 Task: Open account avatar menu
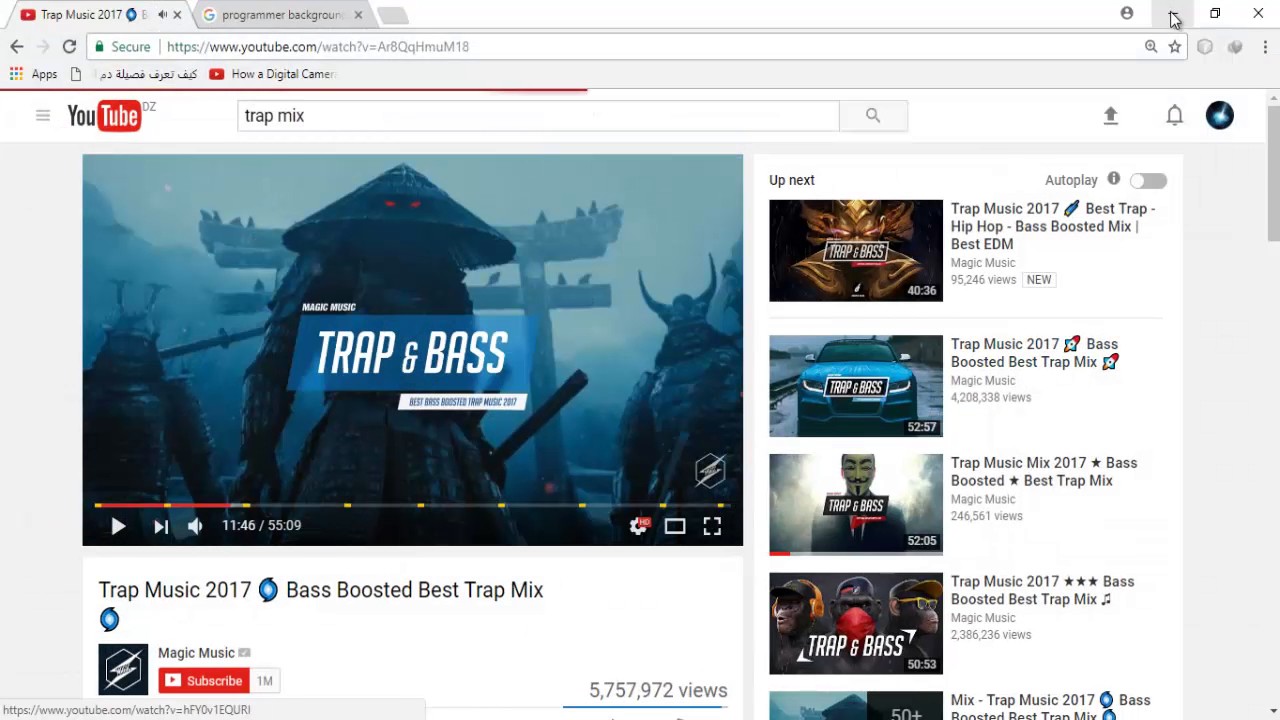tap(1220, 116)
